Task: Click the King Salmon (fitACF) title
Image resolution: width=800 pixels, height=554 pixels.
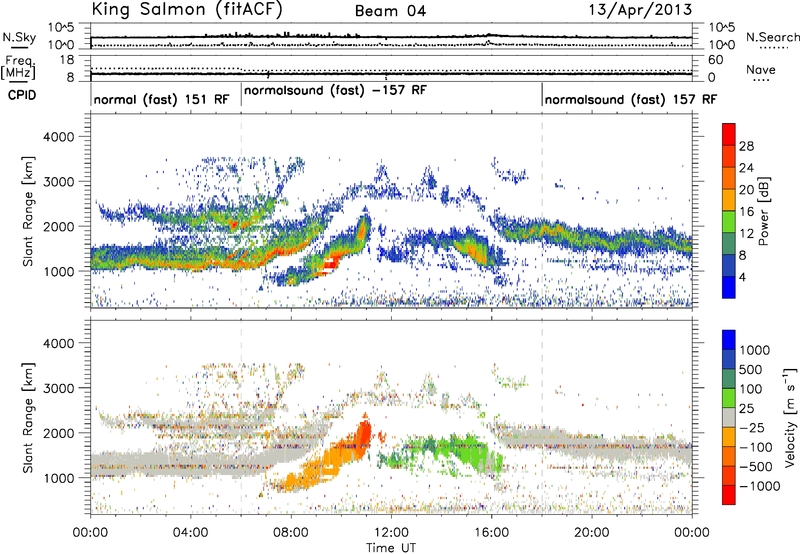Action: pyautogui.click(x=187, y=10)
